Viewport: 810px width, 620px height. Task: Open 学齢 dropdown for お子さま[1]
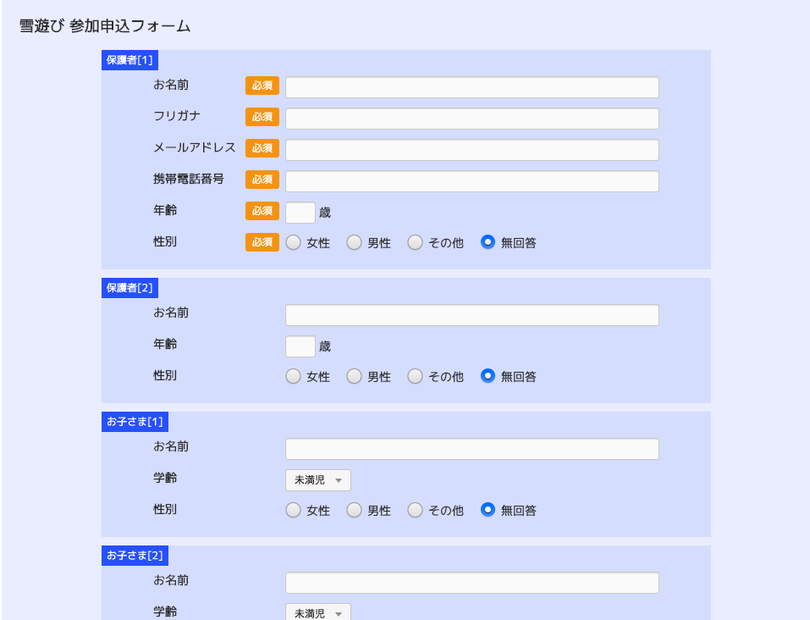point(318,480)
